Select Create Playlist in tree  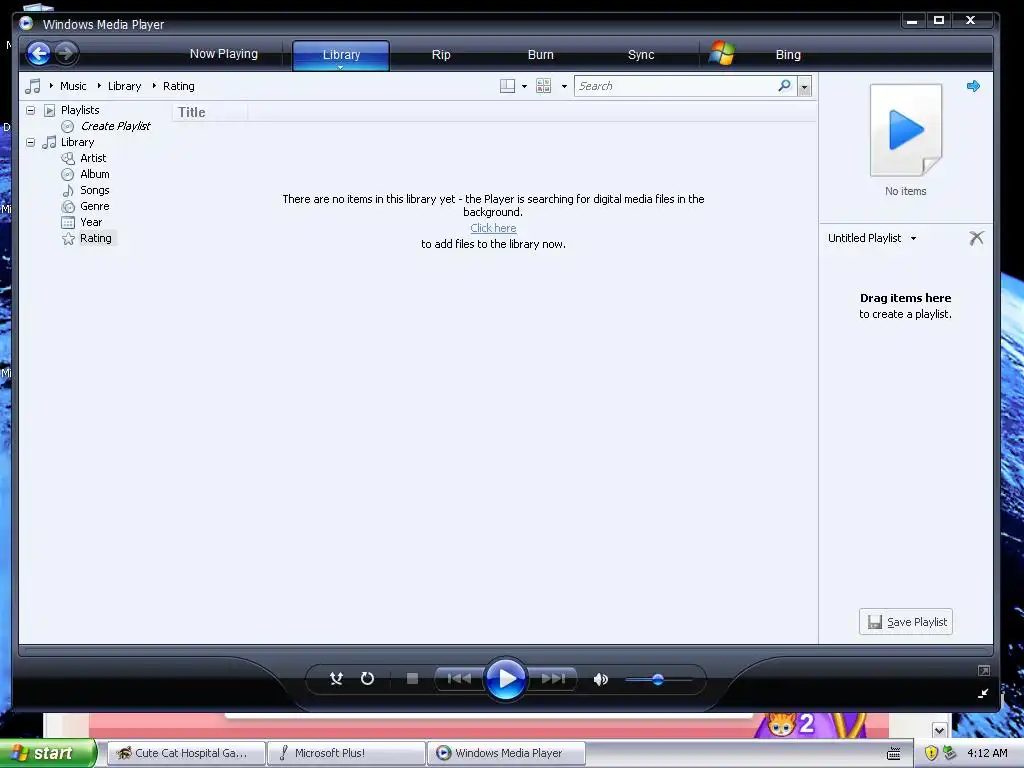point(115,126)
